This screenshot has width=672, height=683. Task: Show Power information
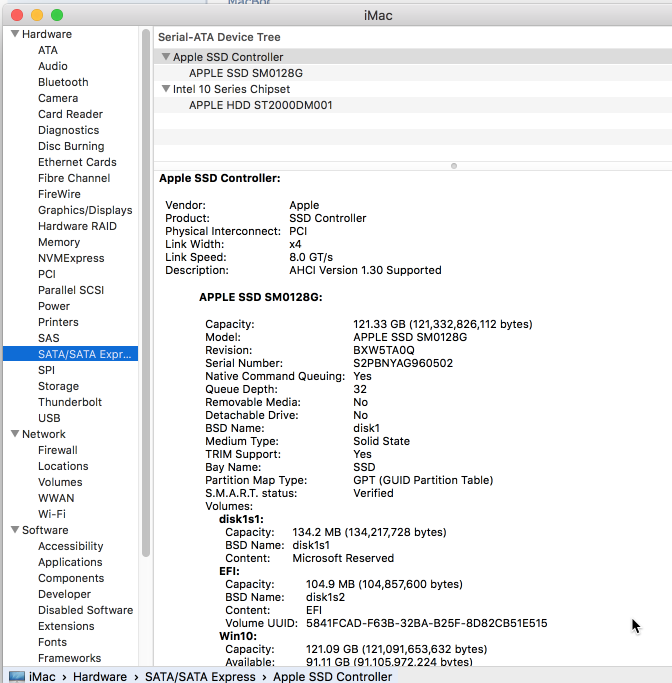(54, 306)
